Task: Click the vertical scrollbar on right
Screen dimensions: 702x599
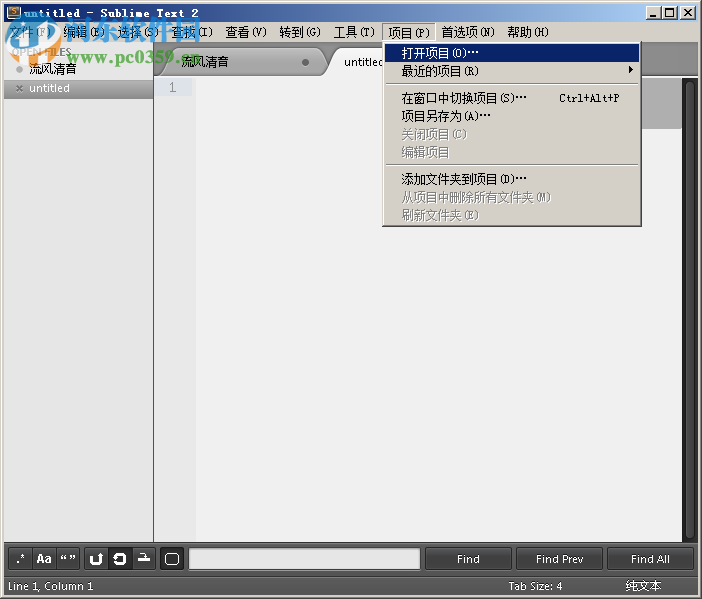Action: [x=689, y=309]
